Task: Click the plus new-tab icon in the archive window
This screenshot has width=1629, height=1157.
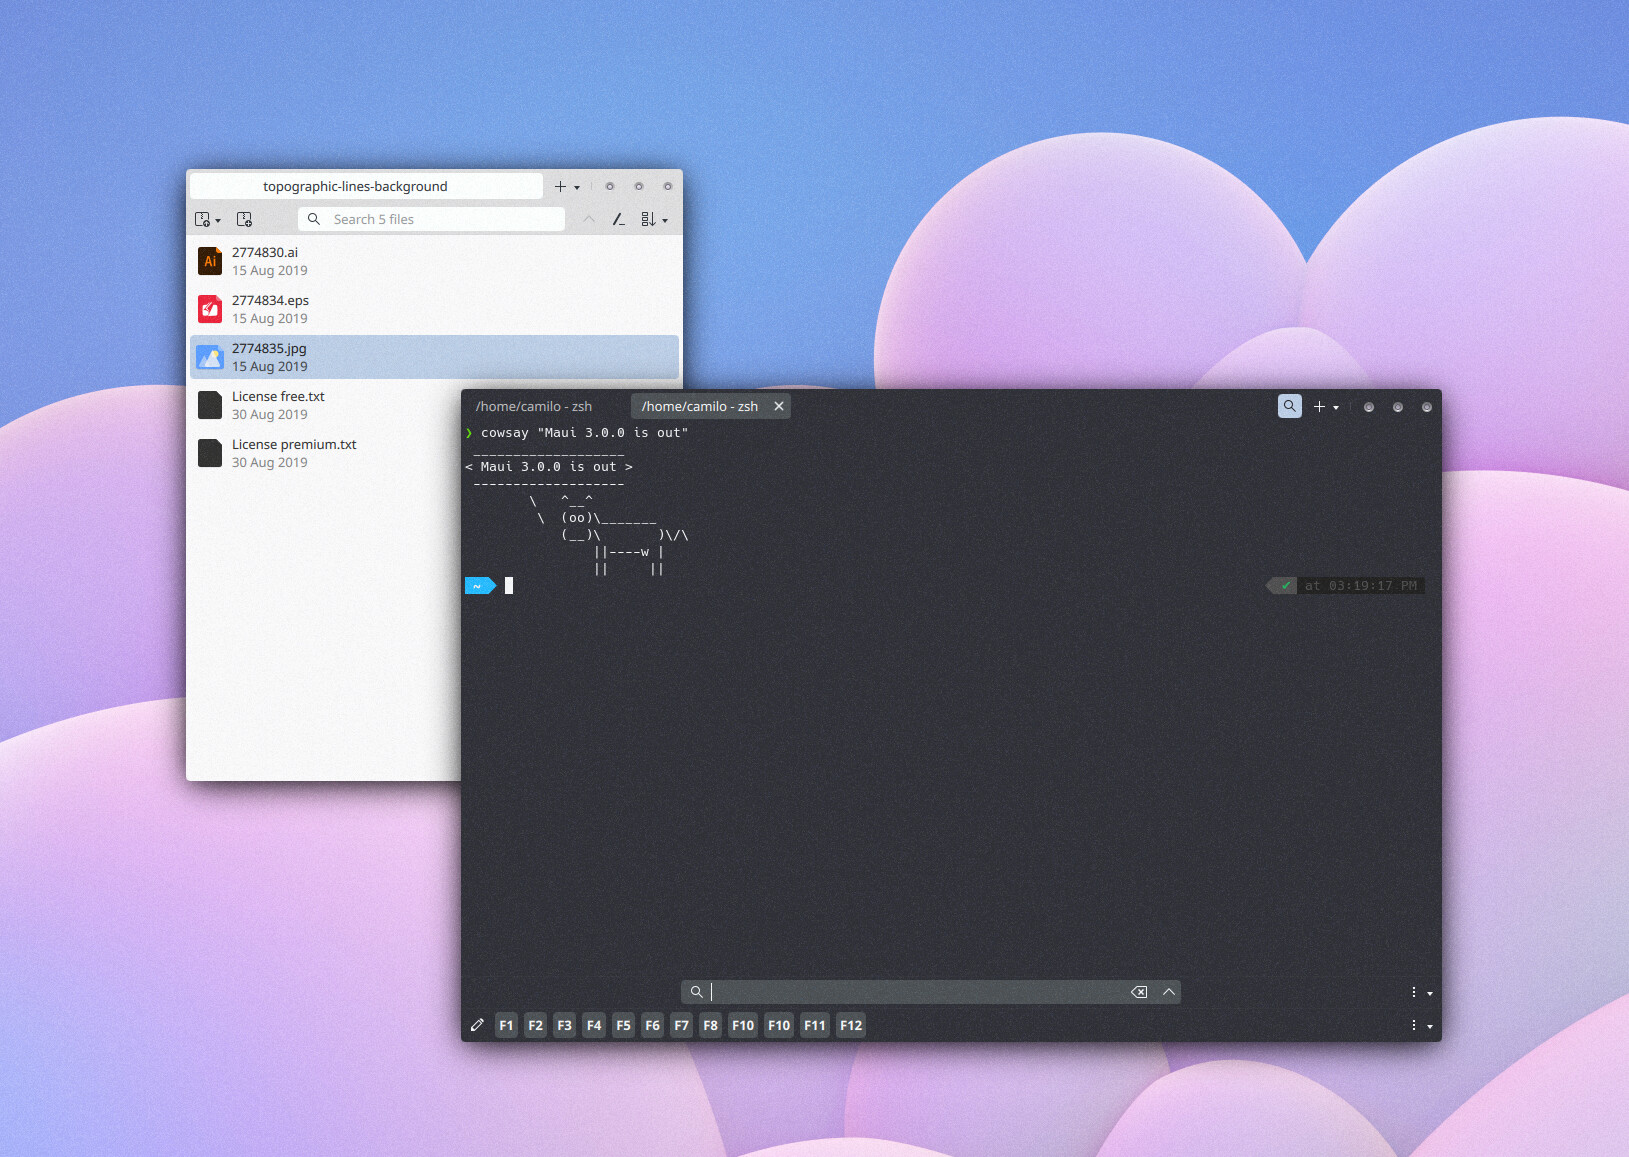Action: pyautogui.click(x=560, y=186)
